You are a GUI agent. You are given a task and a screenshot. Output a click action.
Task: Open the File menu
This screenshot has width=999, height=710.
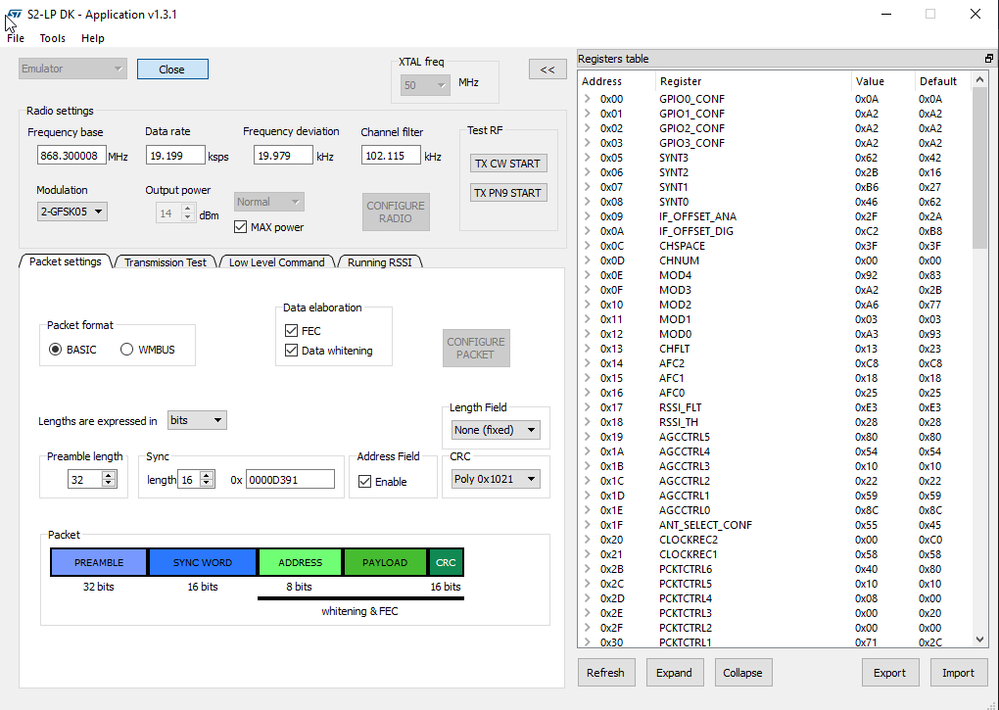15,38
